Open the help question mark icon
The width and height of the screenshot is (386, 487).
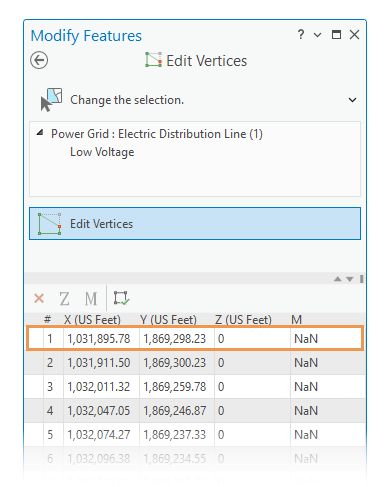[x=301, y=34]
